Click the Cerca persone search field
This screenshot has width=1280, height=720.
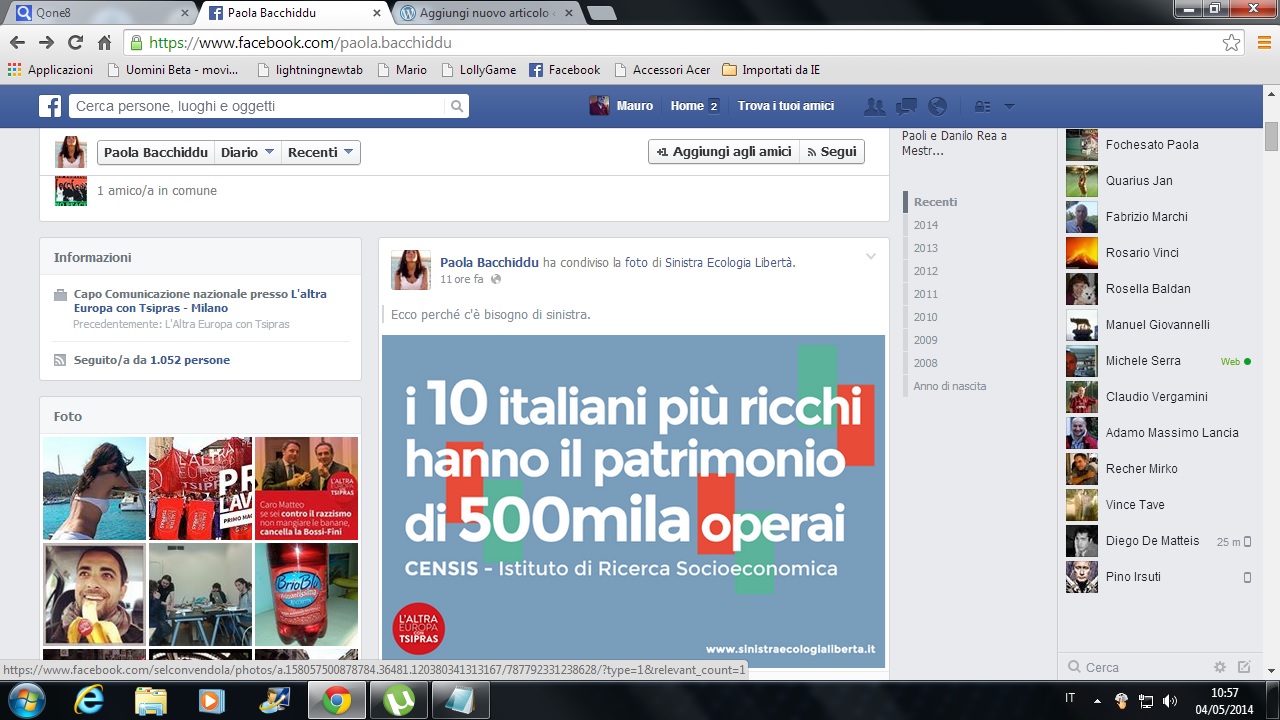pos(258,106)
